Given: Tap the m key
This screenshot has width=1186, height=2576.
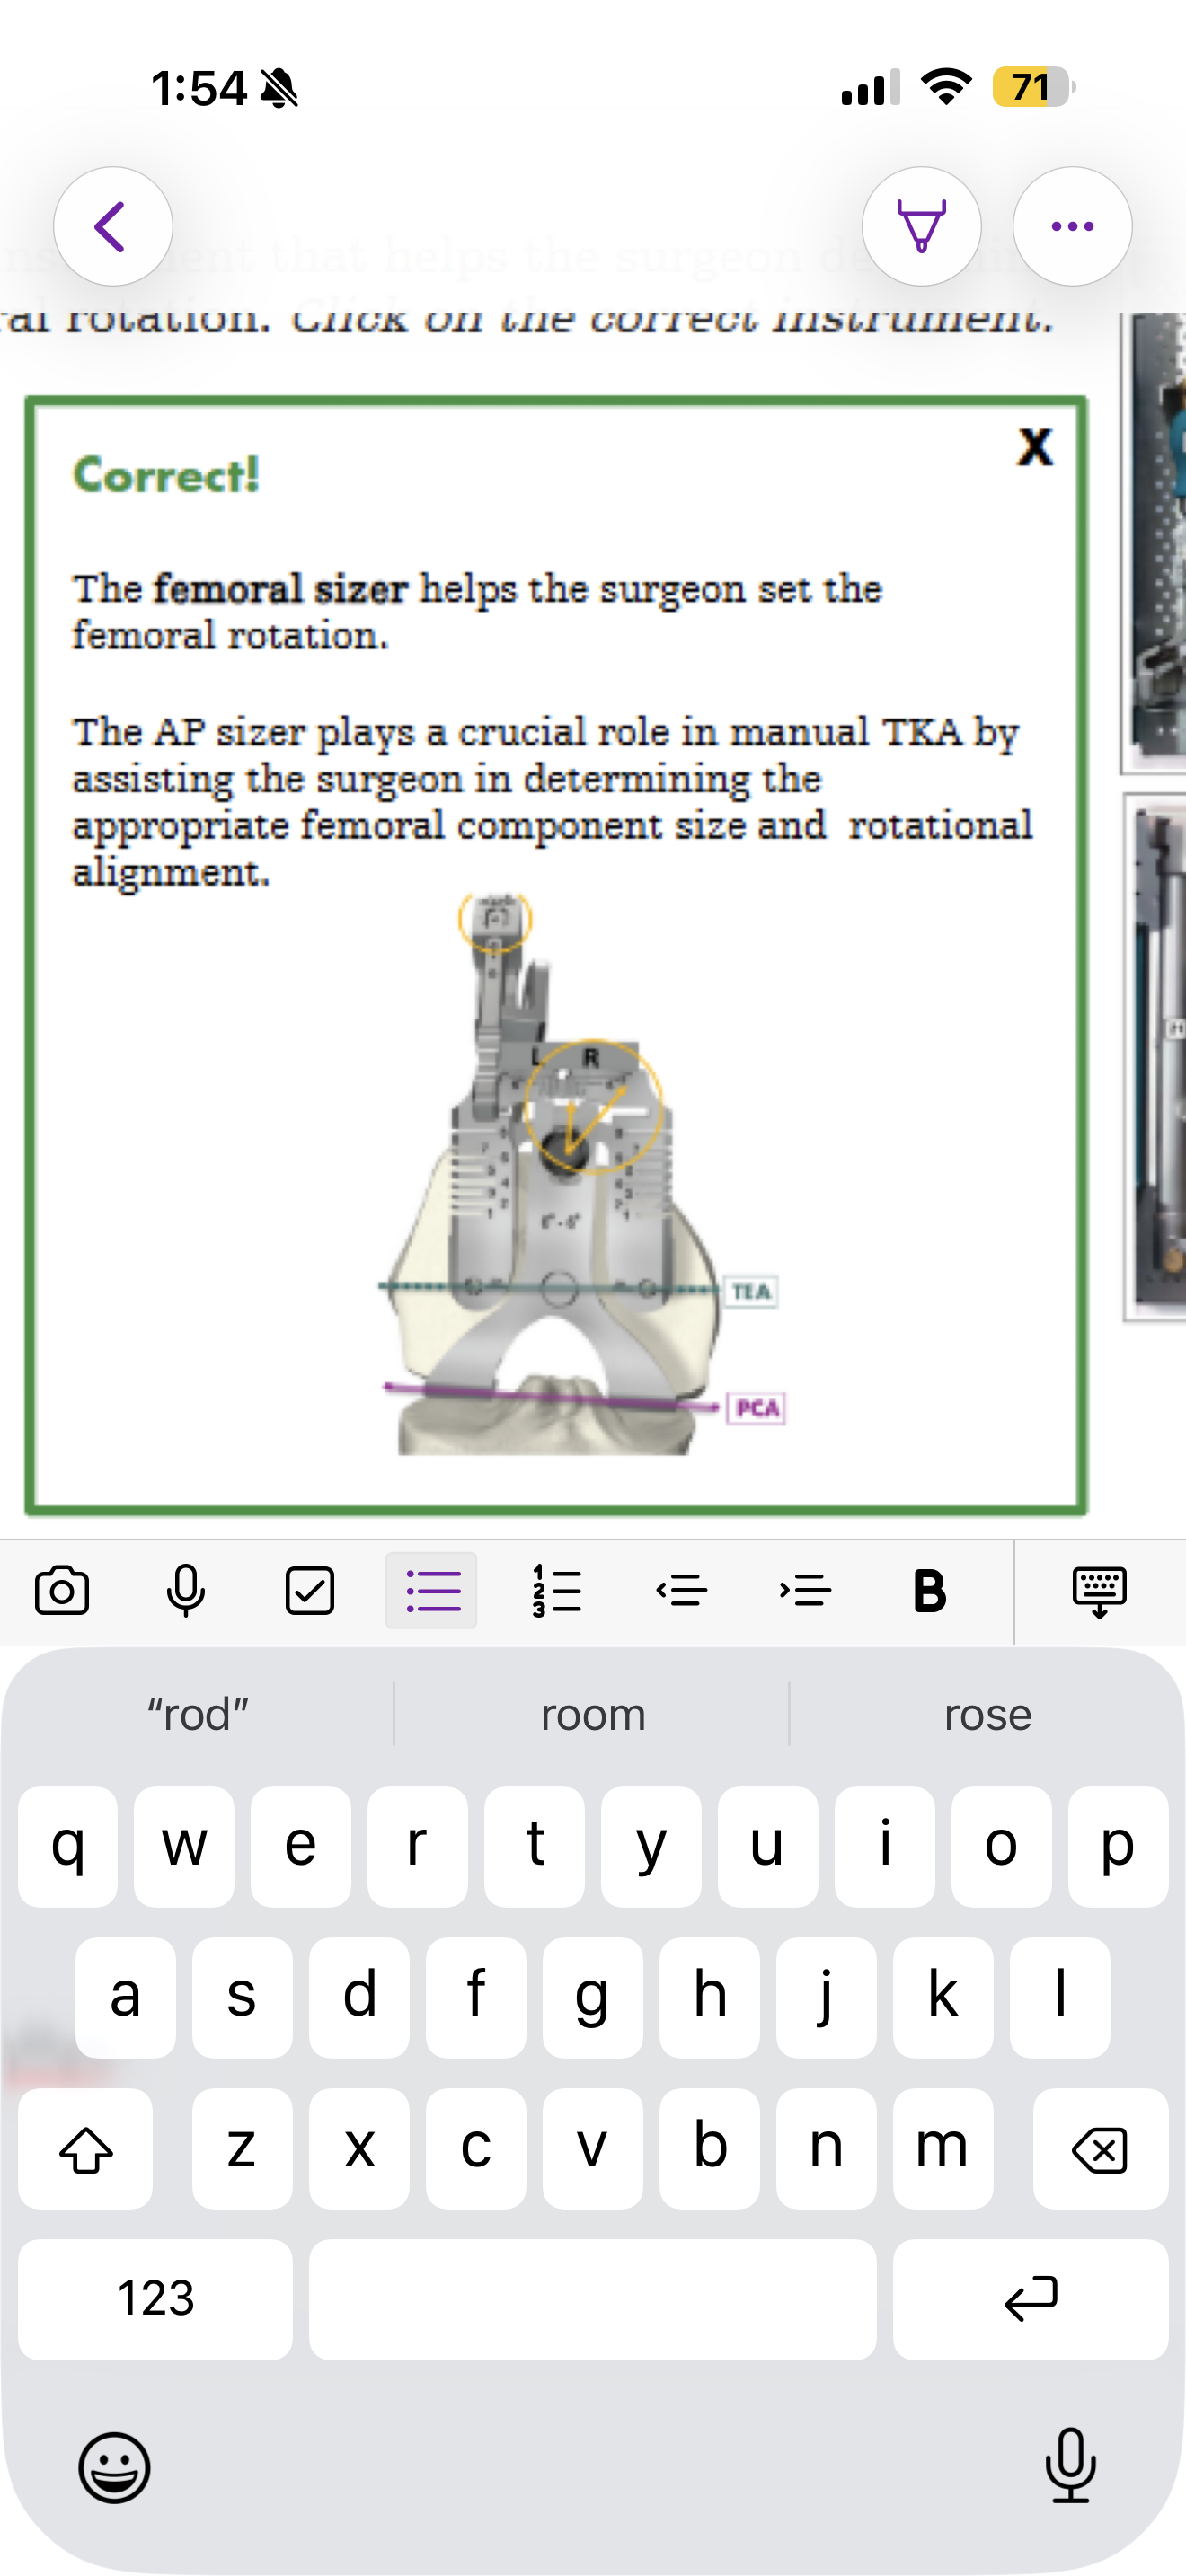Looking at the screenshot, I should [x=943, y=2149].
